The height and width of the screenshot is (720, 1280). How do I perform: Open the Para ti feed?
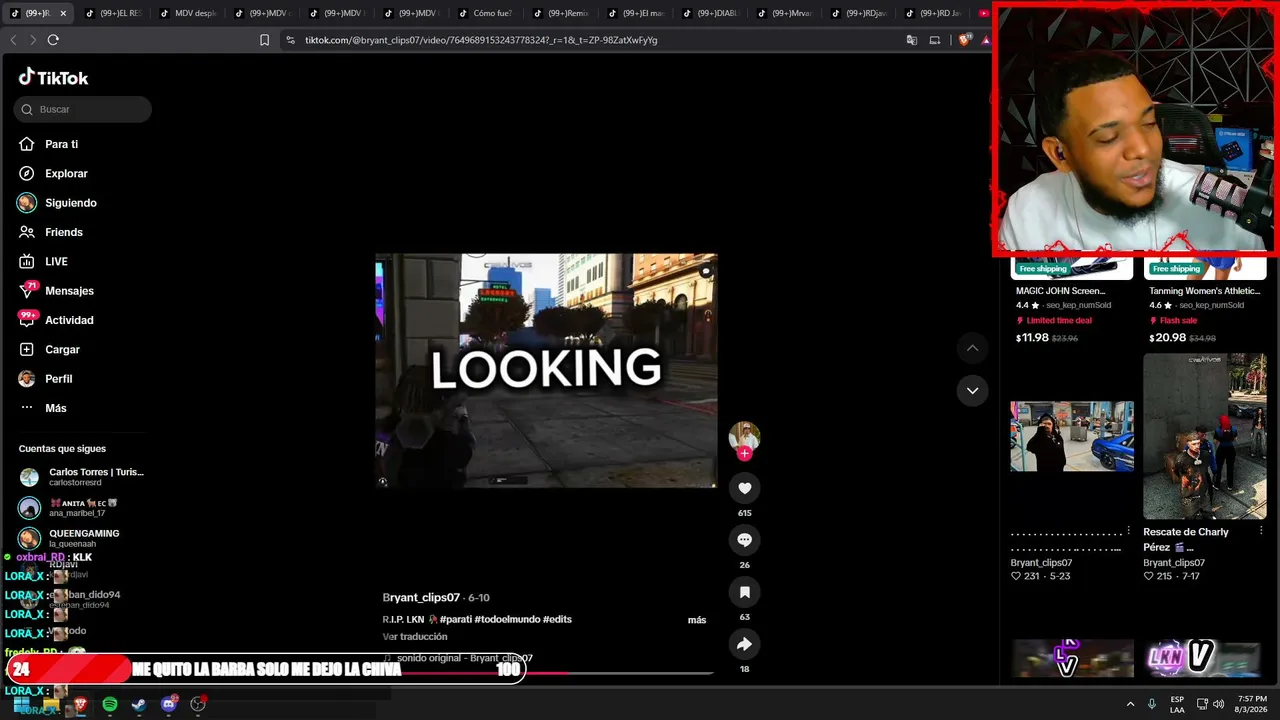pyautogui.click(x=61, y=144)
